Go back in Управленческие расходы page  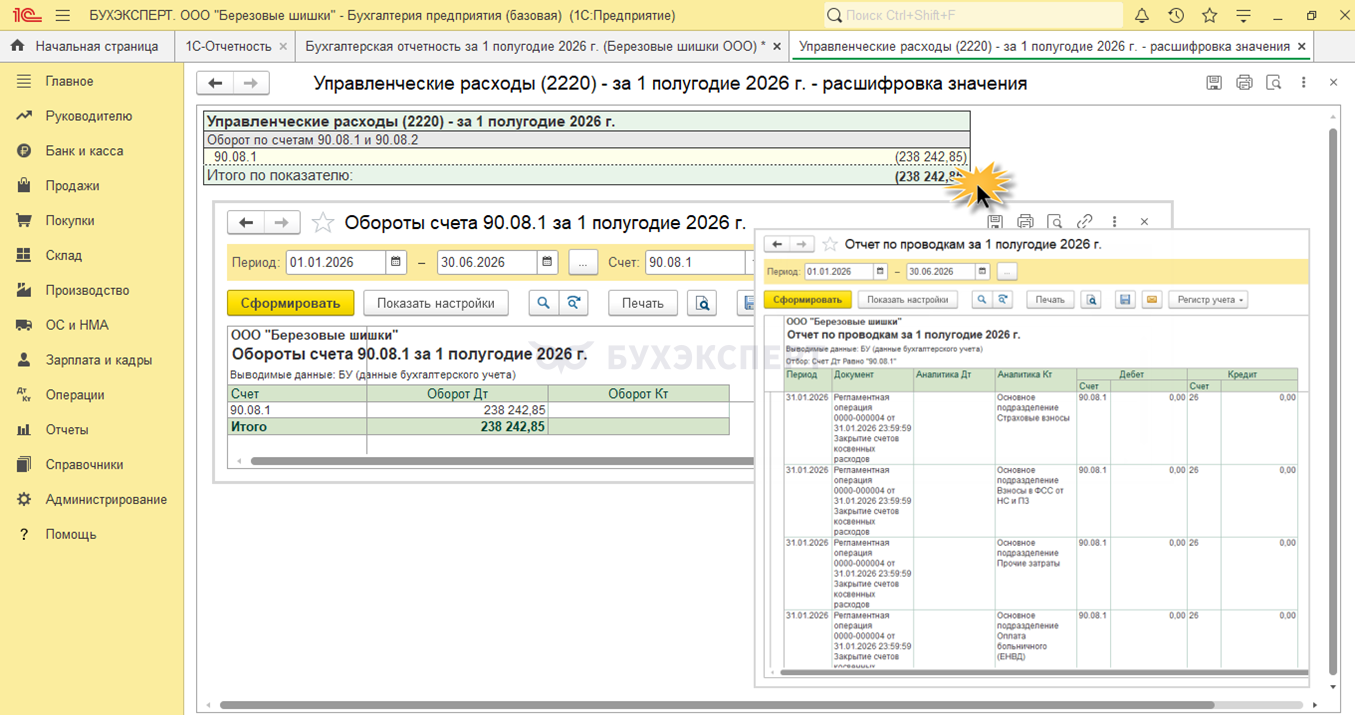click(x=215, y=83)
